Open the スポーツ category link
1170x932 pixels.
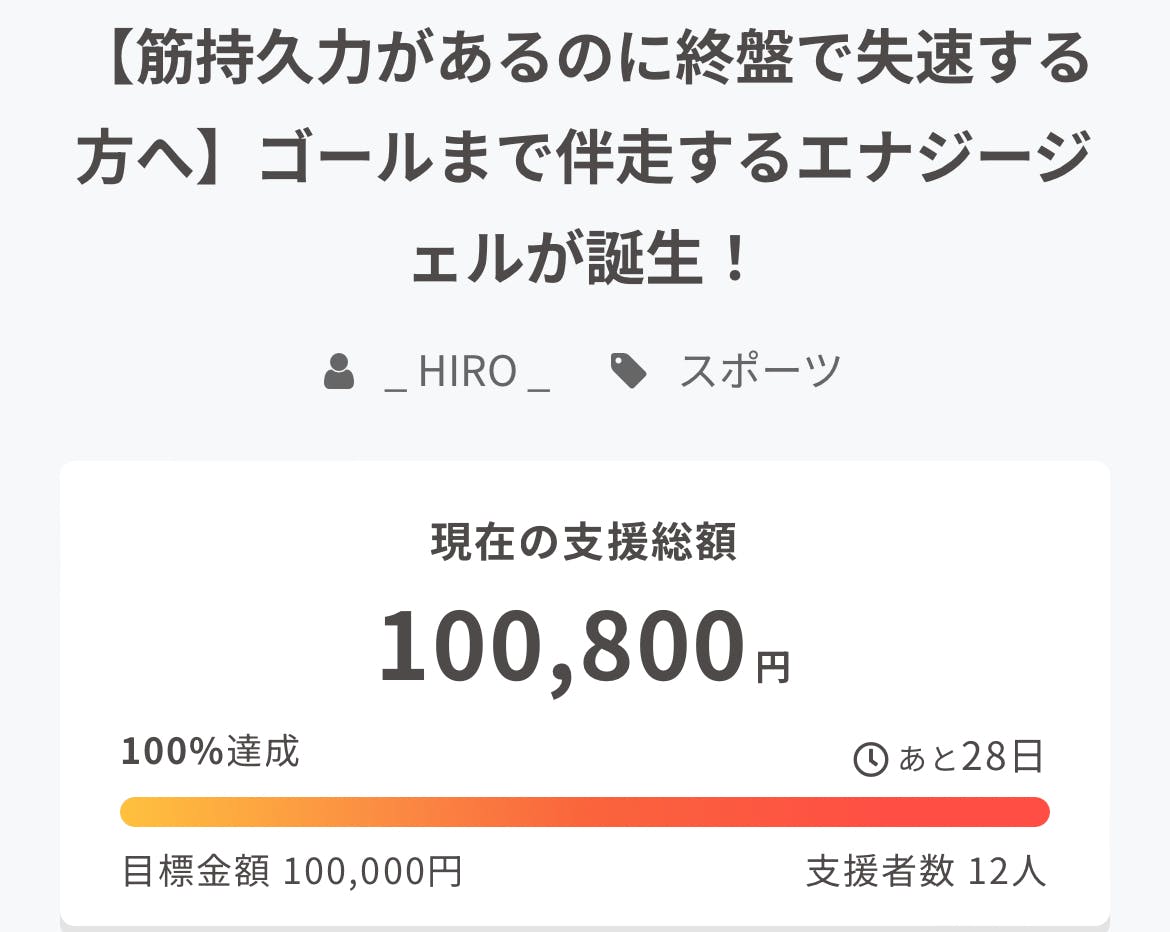coord(760,372)
